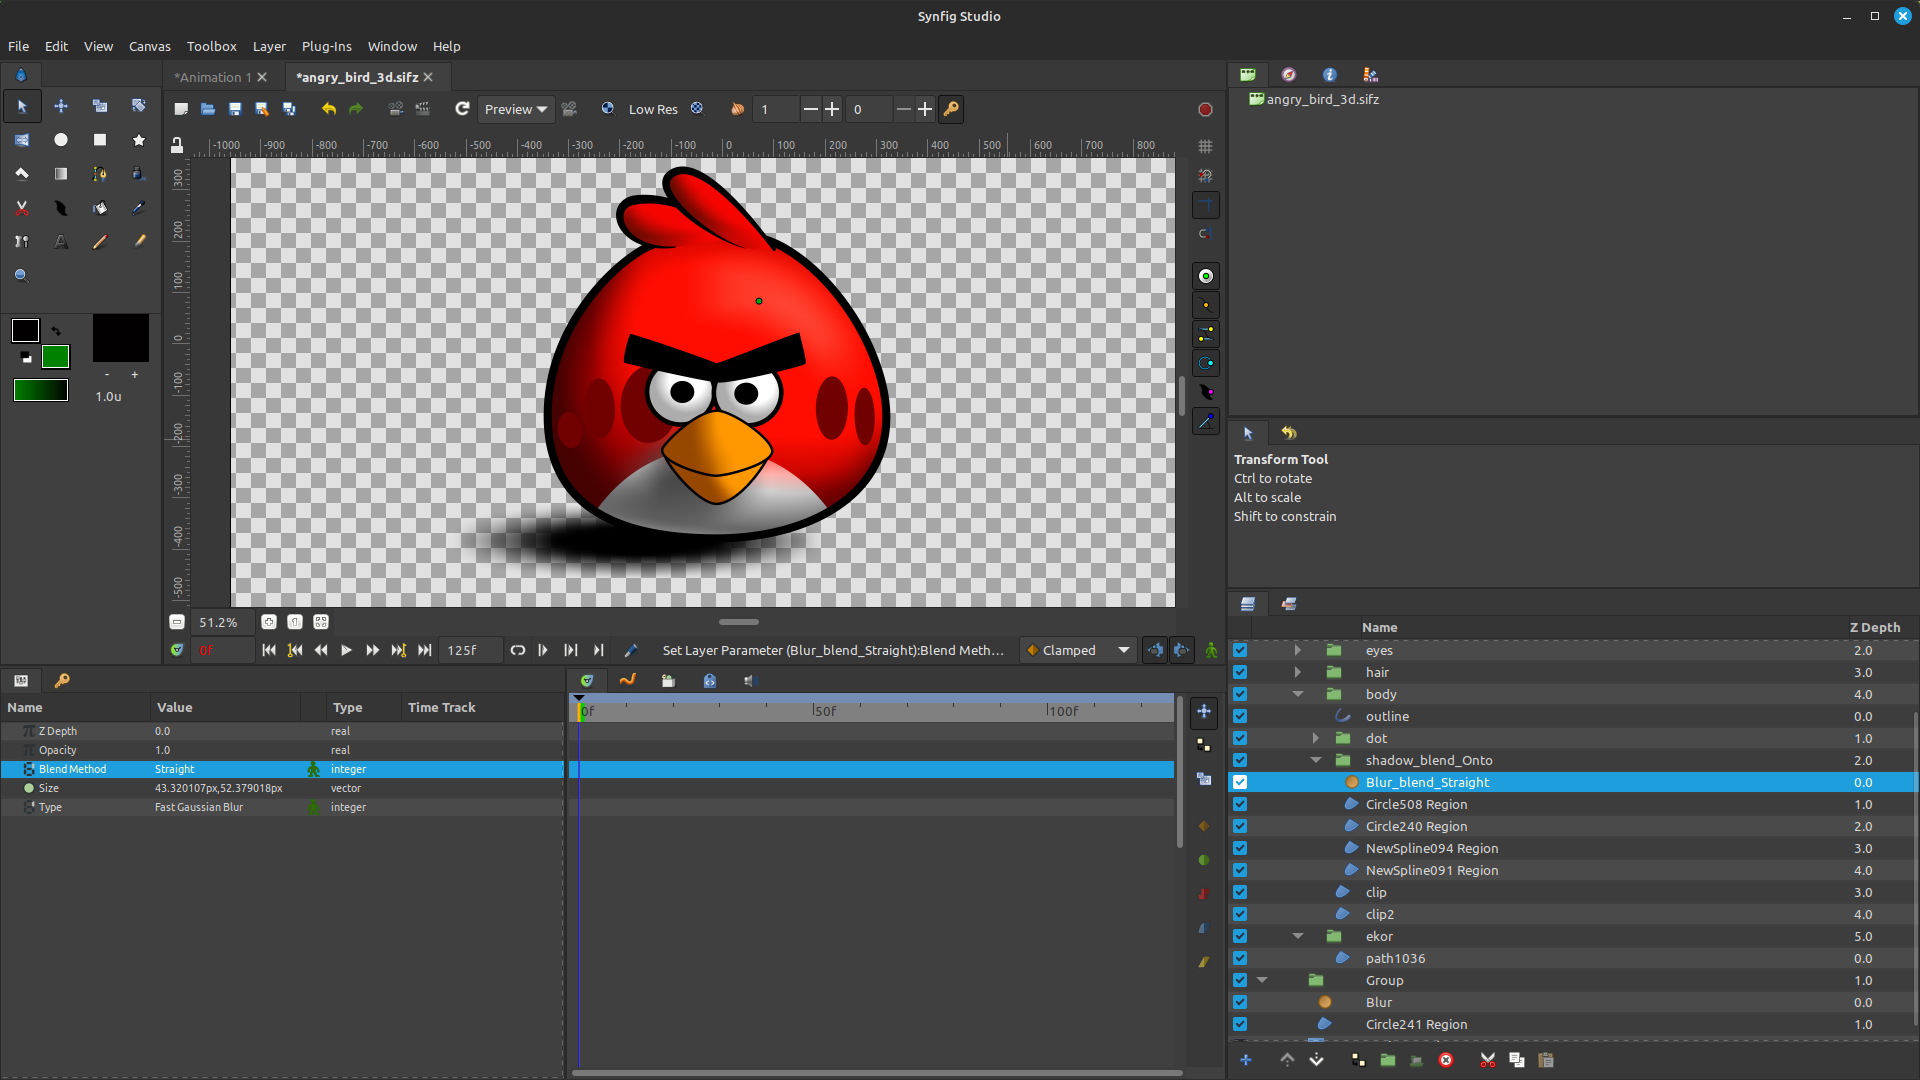Add new layer with plus button
Viewport: 1920px width, 1080px height.
pos(1246,1060)
